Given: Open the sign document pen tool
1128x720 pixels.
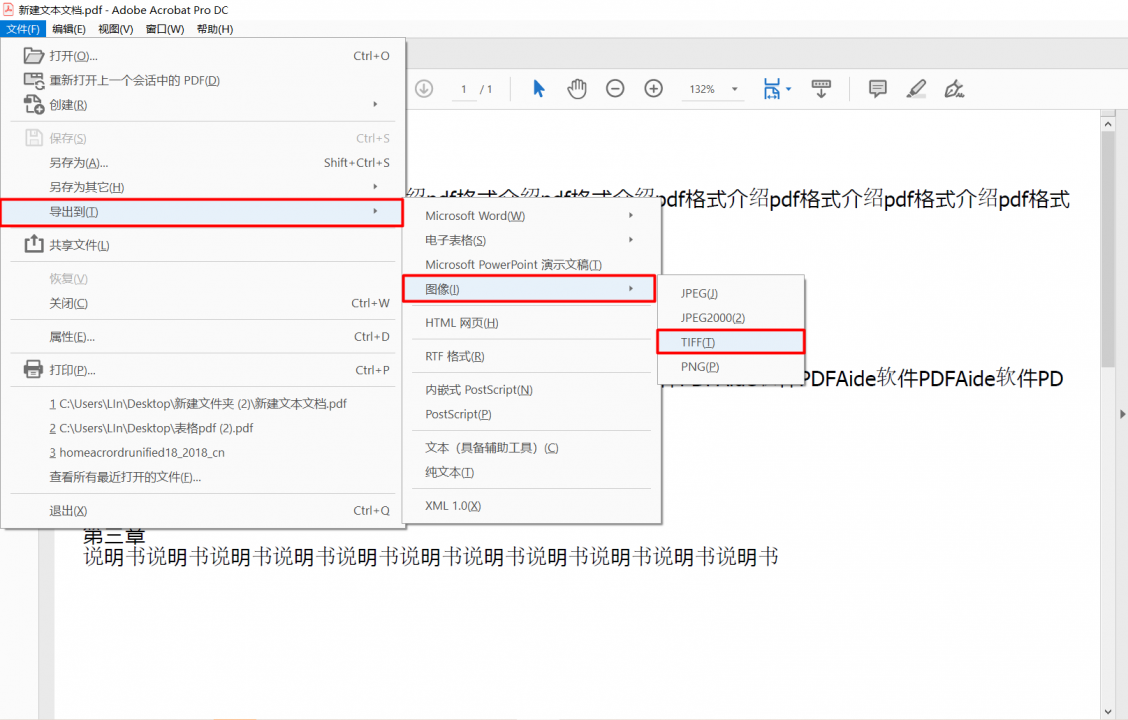Looking at the screenshot, I should (954, 88).
